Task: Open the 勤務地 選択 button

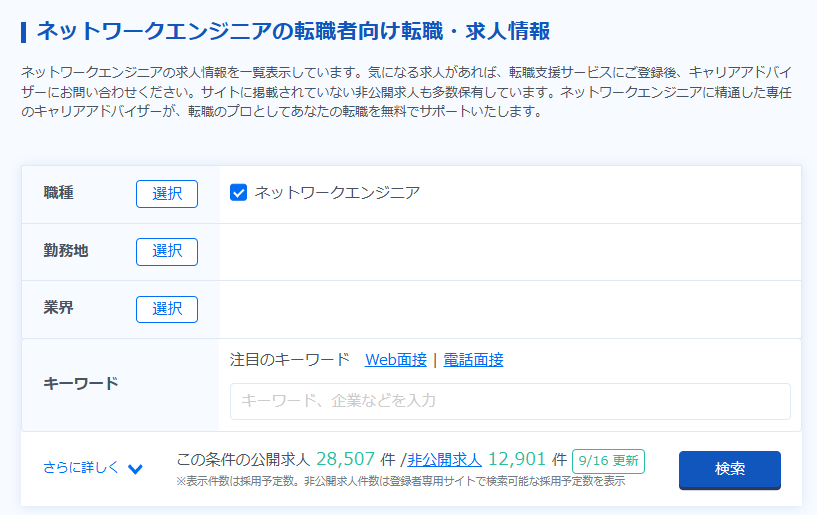Action: click(x=167, y=252)
